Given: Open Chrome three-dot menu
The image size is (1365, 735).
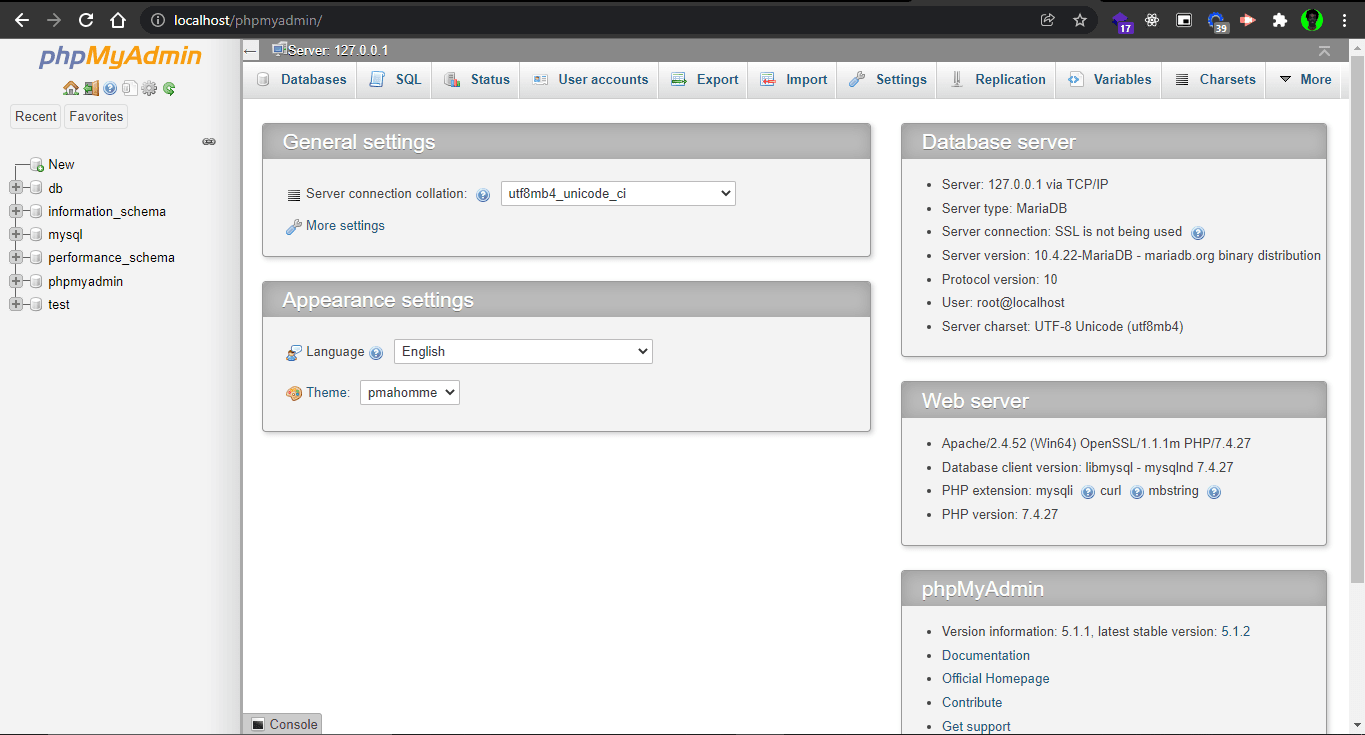Looking at the screenshot, I should coord(1344,20).
